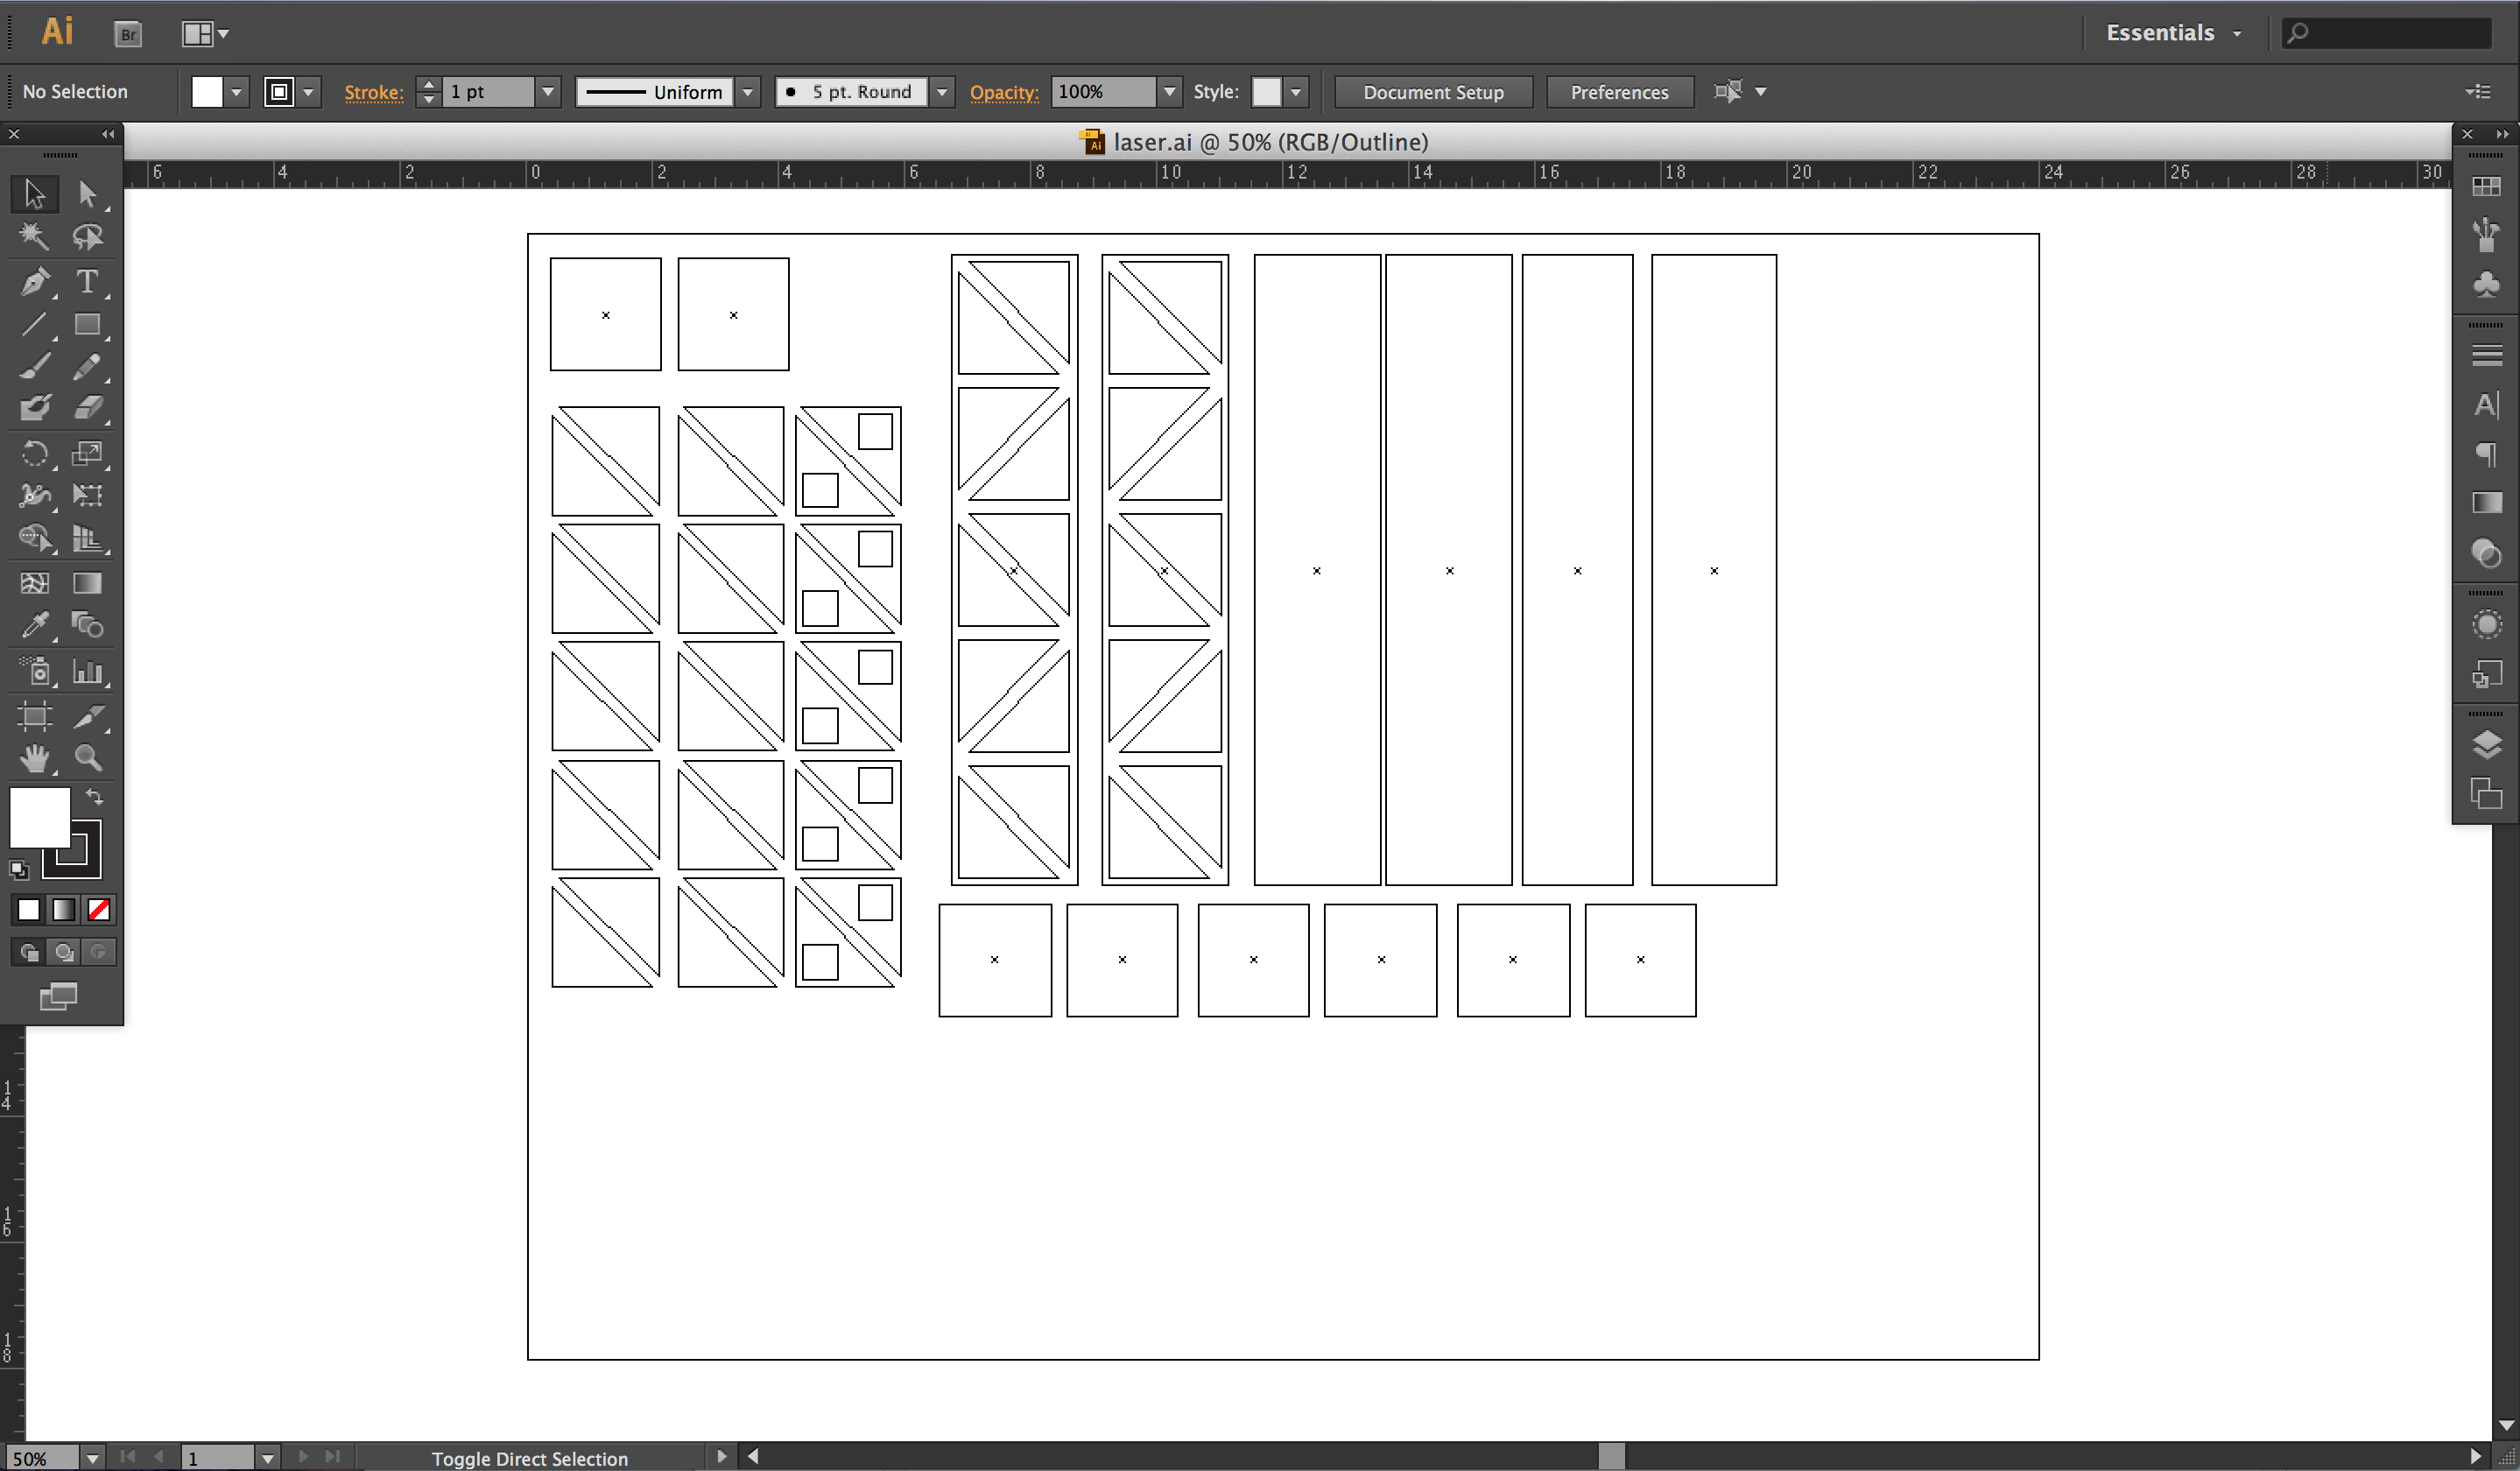Viewport: 2520px width, 1471px height.
Task: Expand the 5 pt. Round brush dropdown
Action: click(x=941, y=91)
